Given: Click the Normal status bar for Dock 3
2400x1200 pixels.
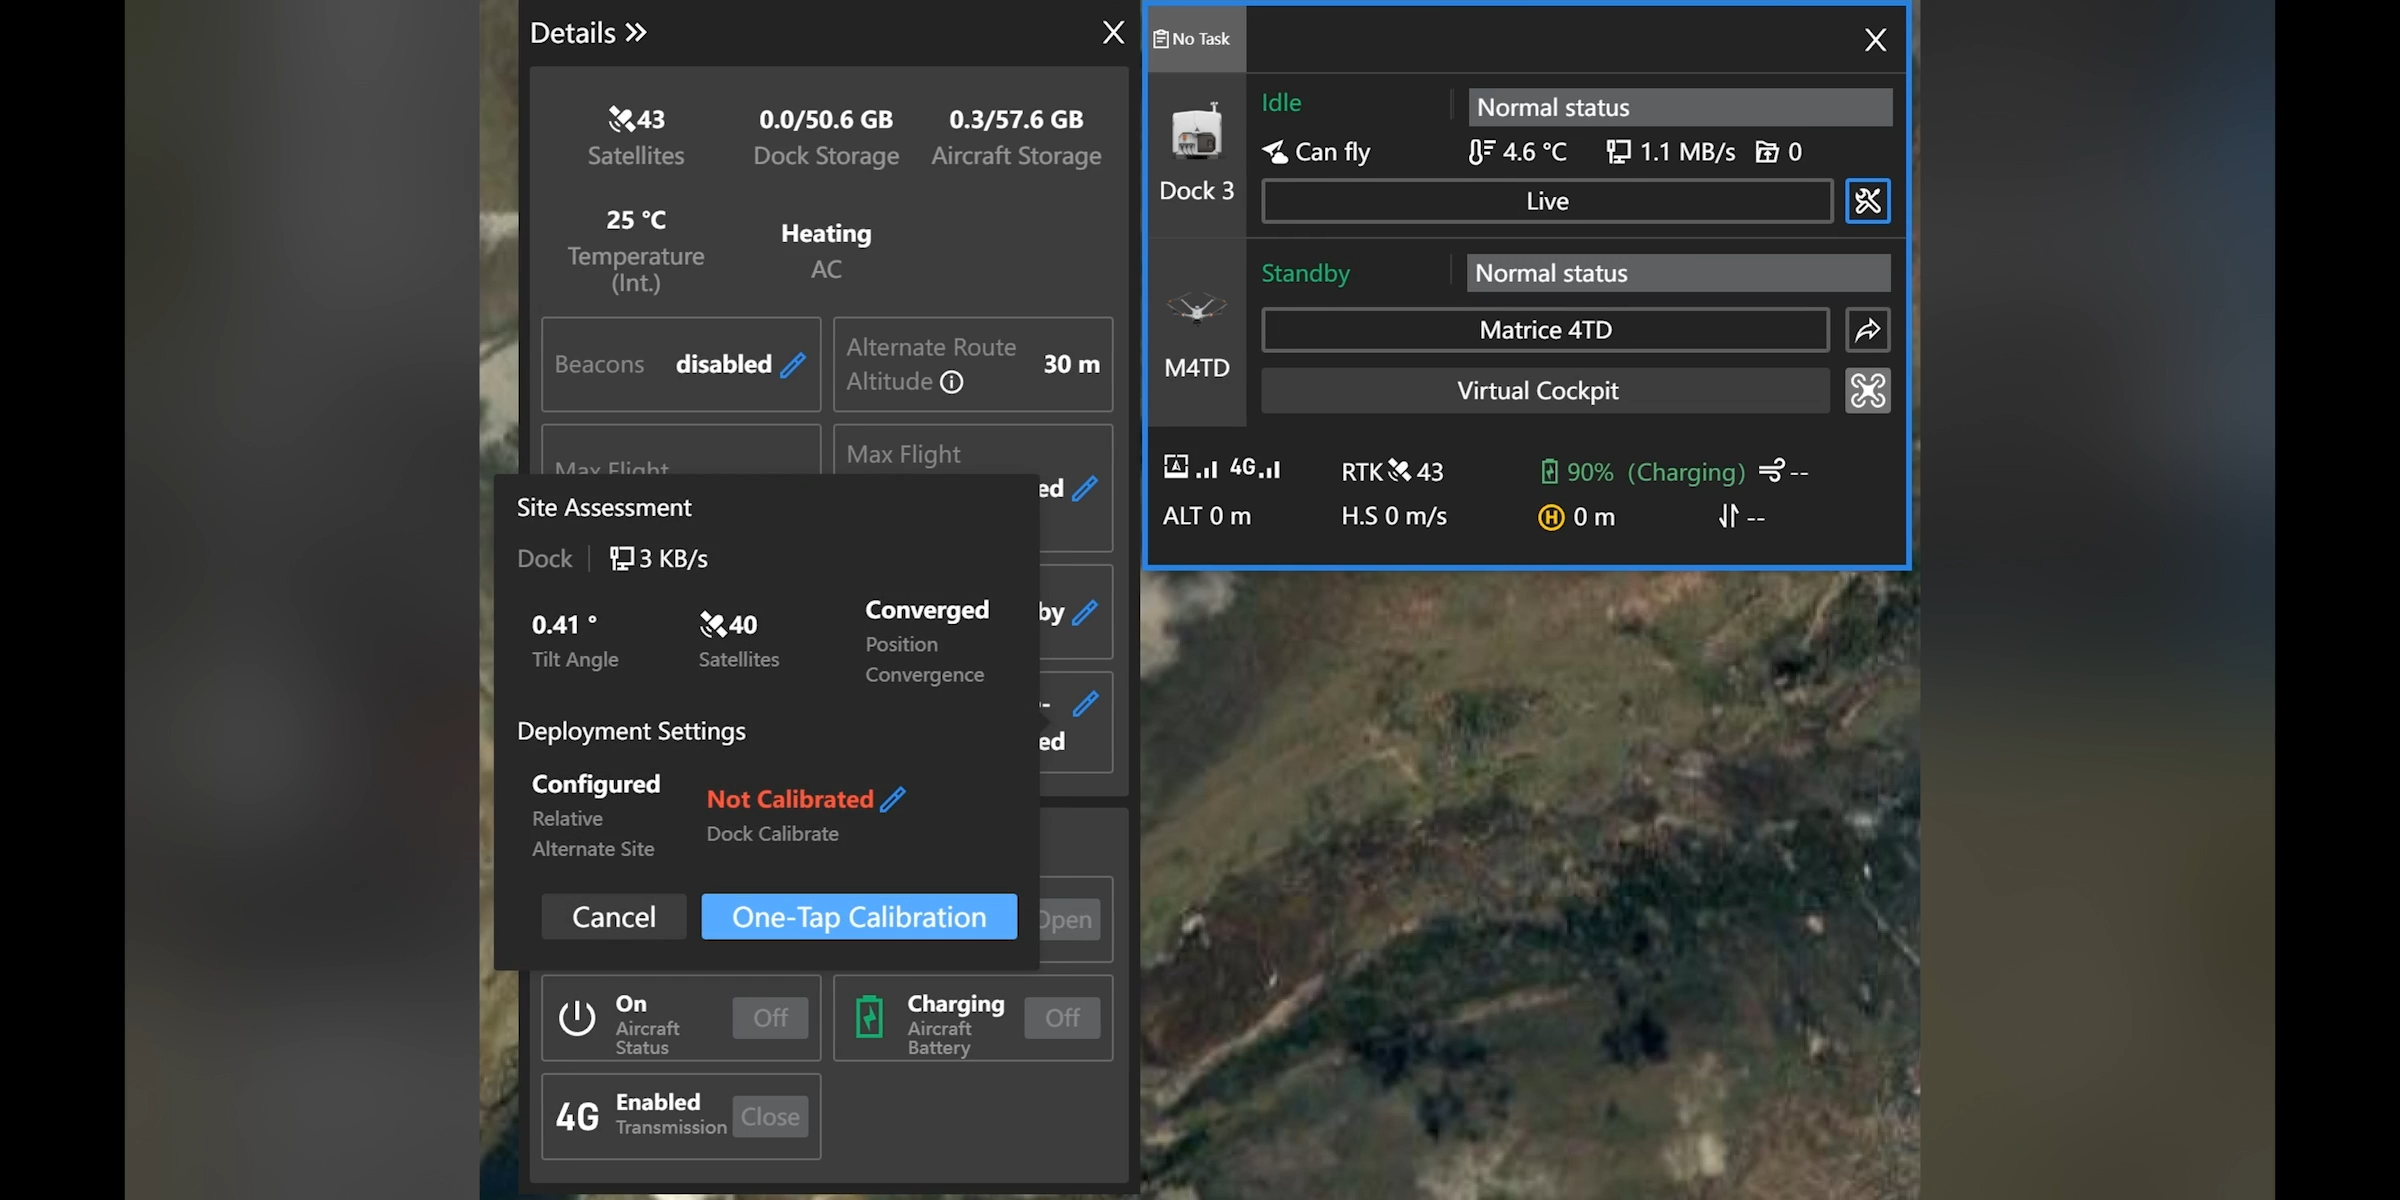Looking at the screenshot, I should 1680,107.
